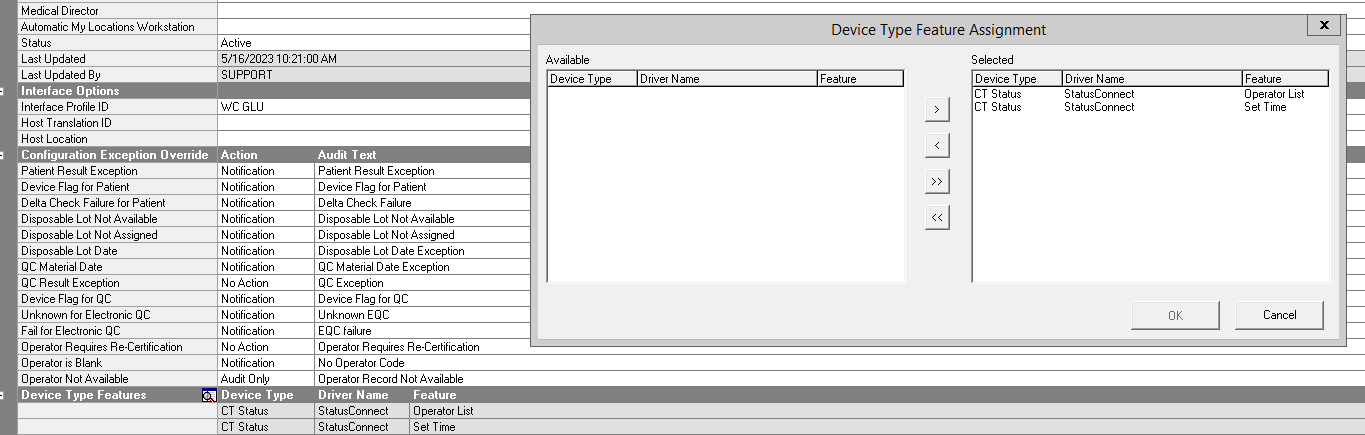This screenshot has height=435, width=1365.
Task: Add all features with >> button
Action: click(936, 181)
